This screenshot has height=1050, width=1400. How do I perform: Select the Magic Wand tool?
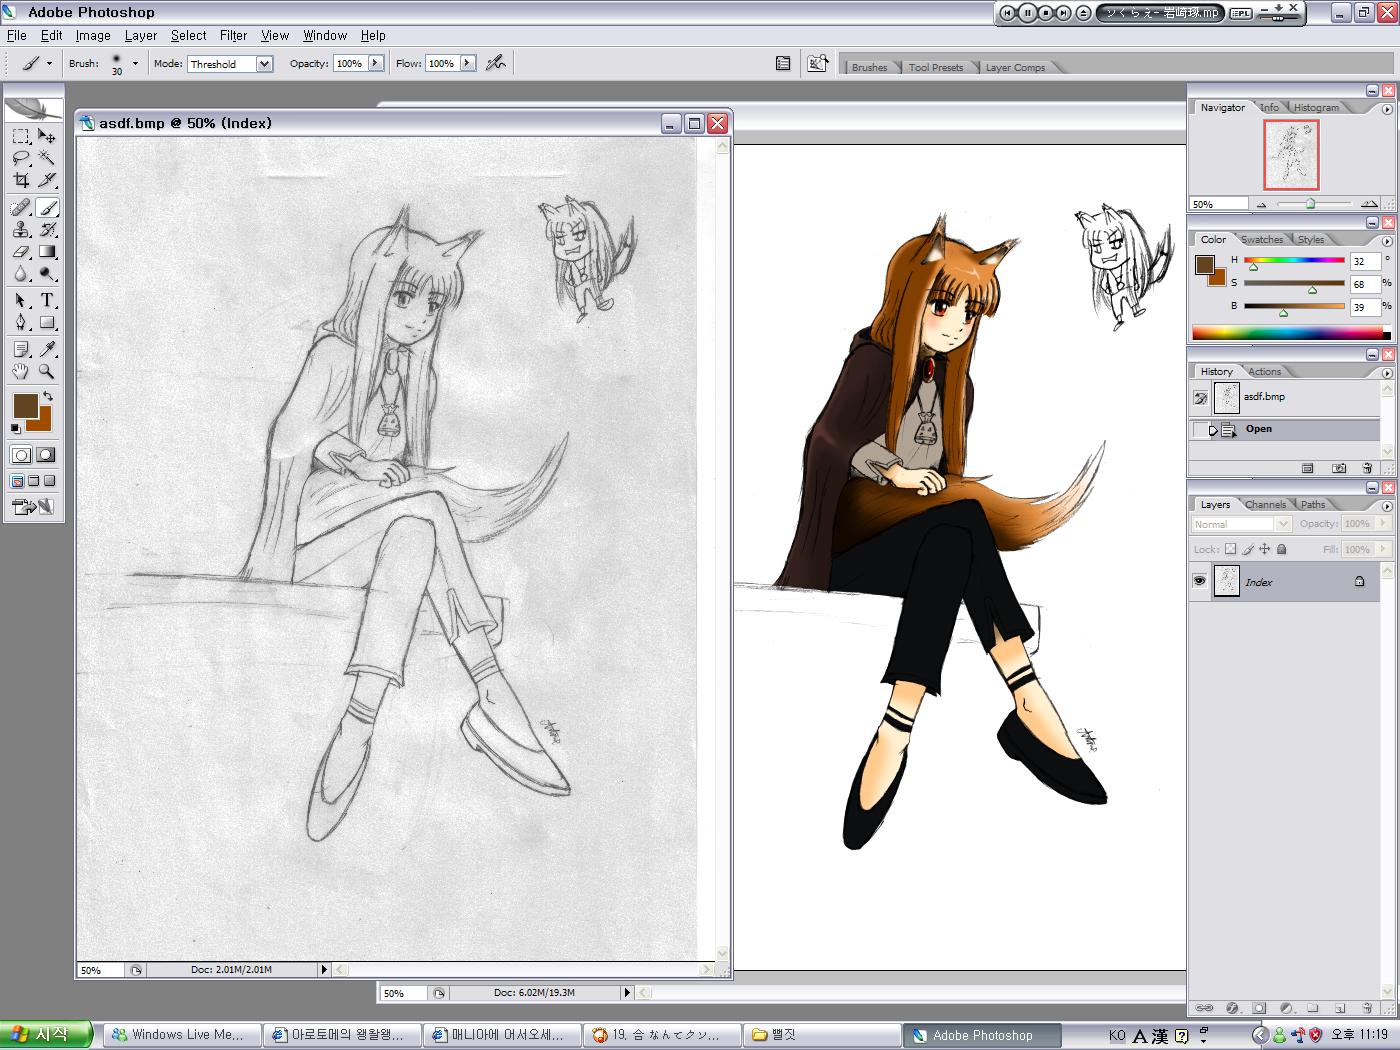[x=47, y=158]
